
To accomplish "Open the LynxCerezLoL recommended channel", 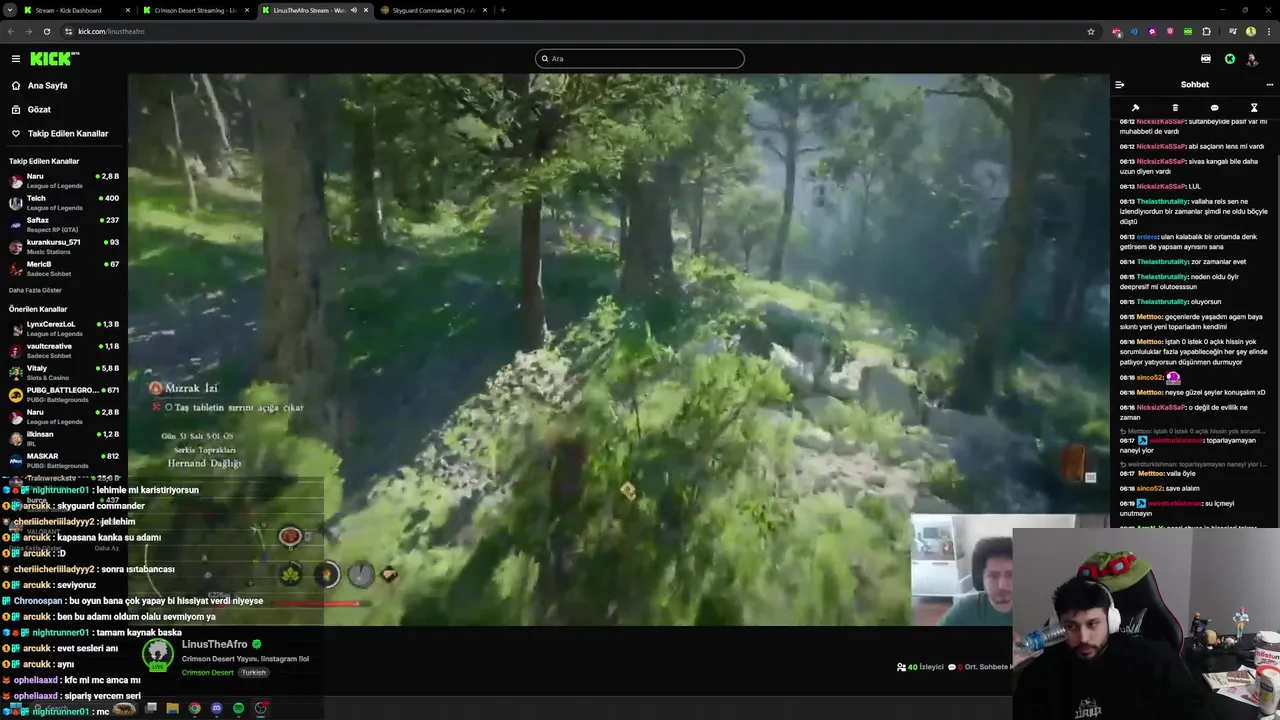I will 64,329.
